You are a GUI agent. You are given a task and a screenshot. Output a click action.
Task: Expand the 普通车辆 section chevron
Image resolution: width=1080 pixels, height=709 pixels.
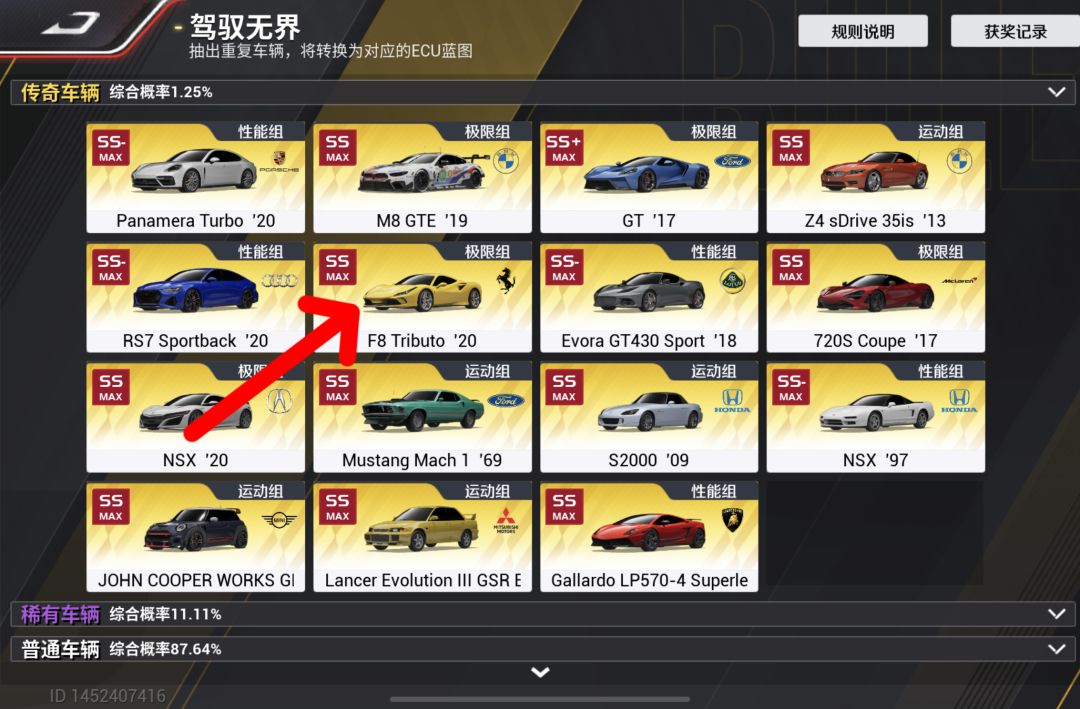coord(1057,648)
